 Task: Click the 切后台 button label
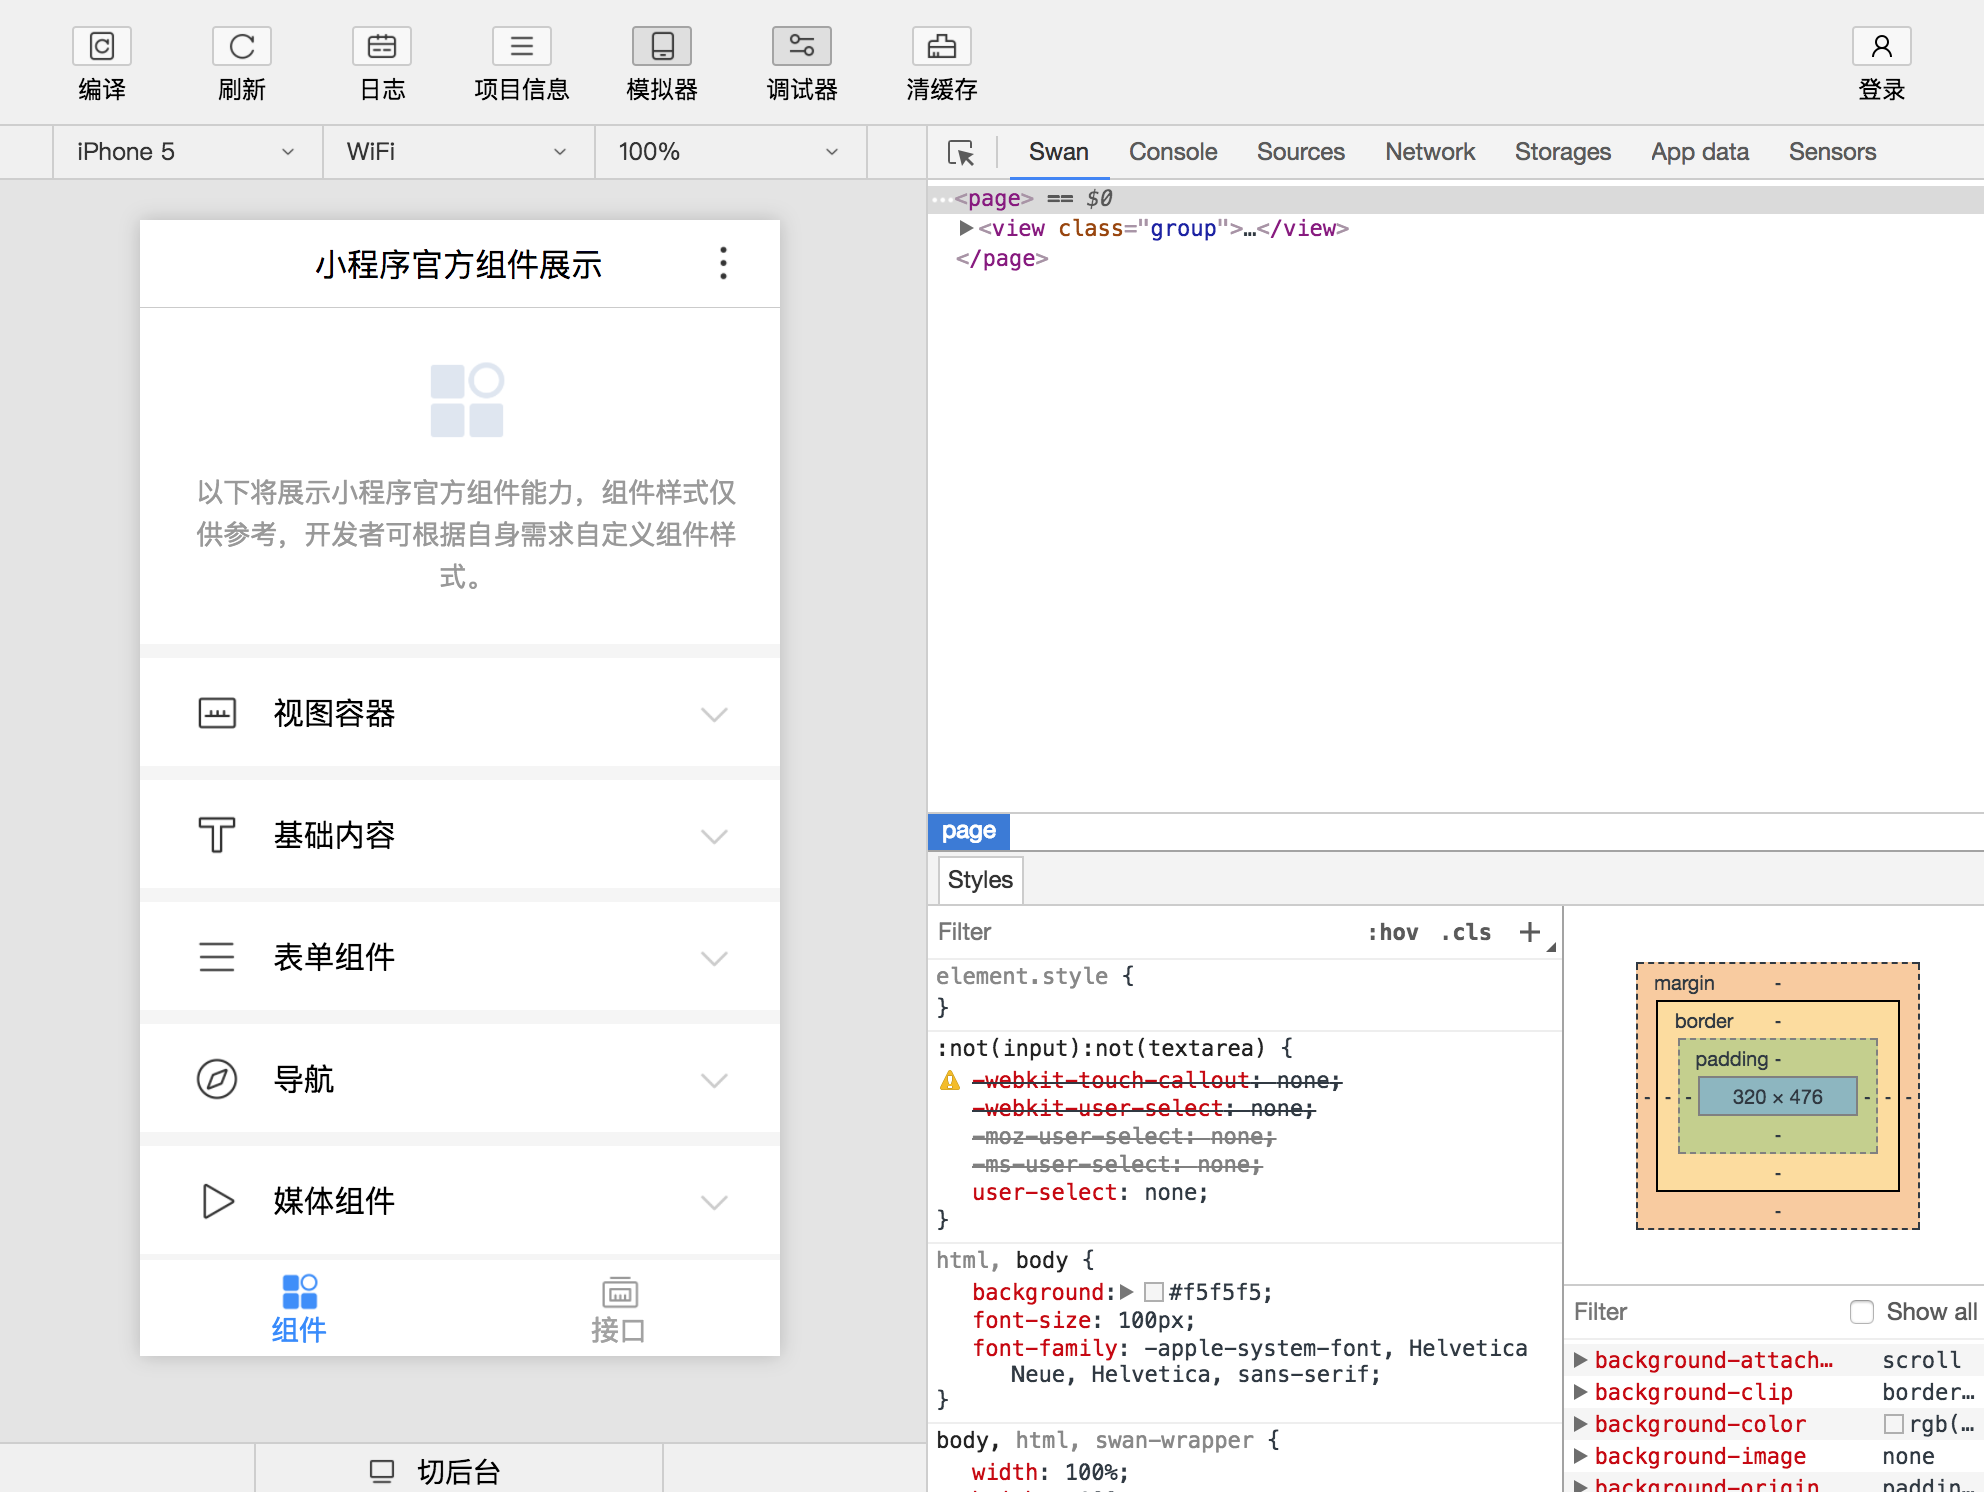(x=459, y=1472)
